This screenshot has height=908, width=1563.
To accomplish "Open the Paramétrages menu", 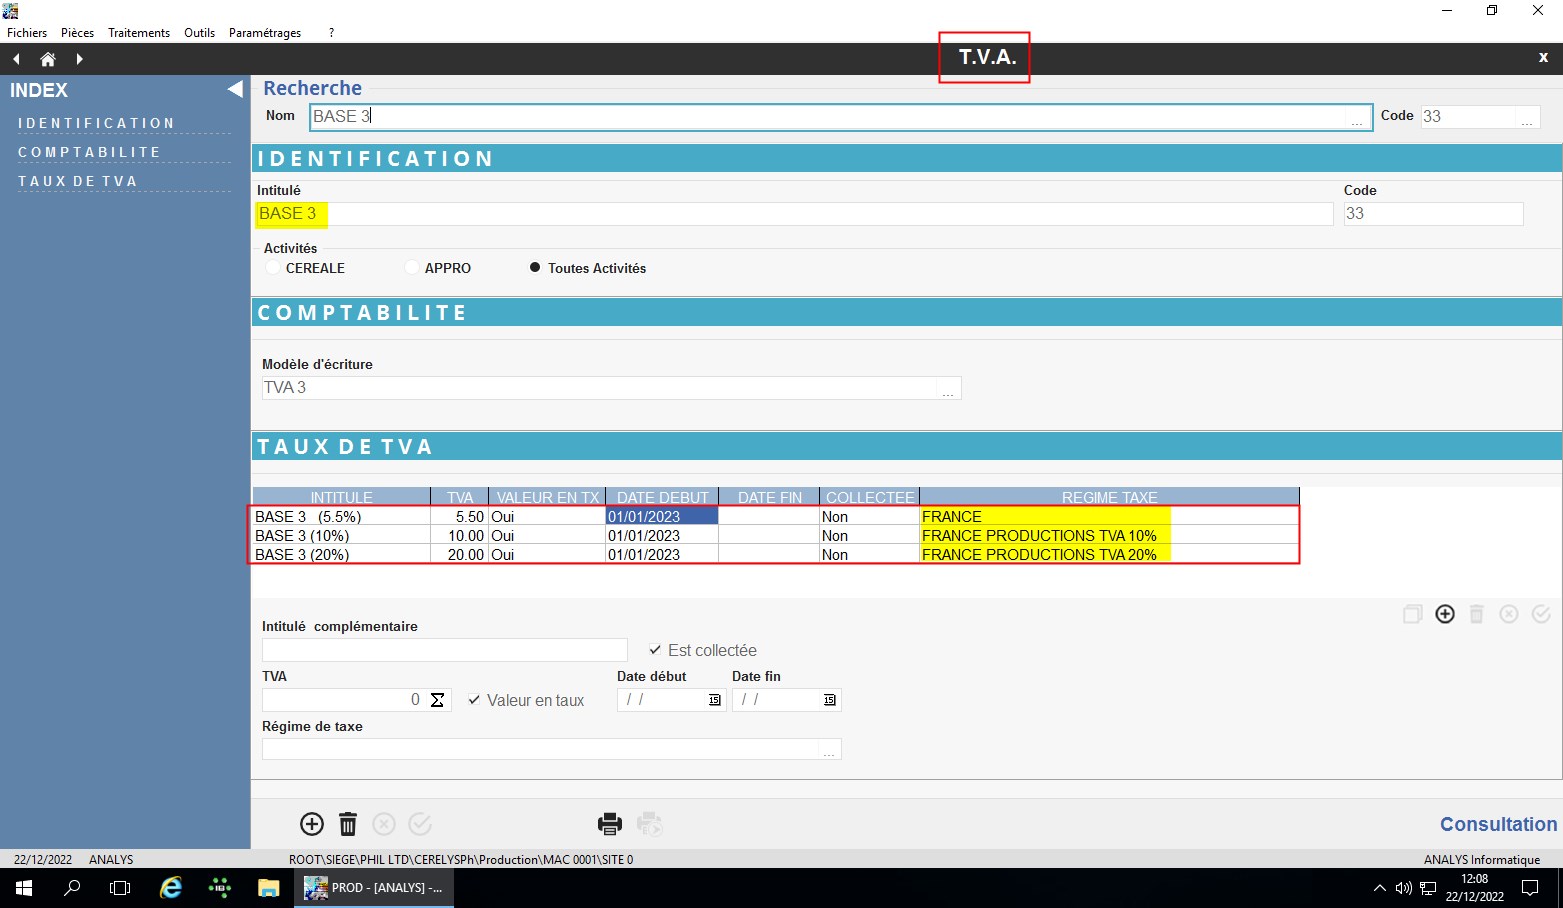I will (265, 33).
